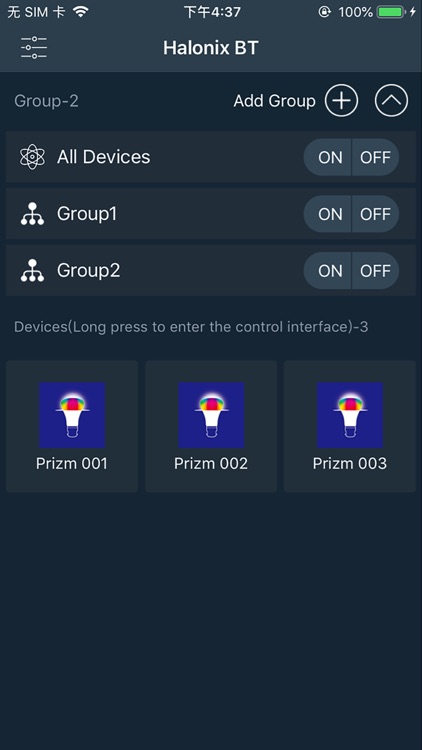The height and width of the screenshot is (750, 422).
Task: Turn All Devices OFF
Action: pos(376,157)
